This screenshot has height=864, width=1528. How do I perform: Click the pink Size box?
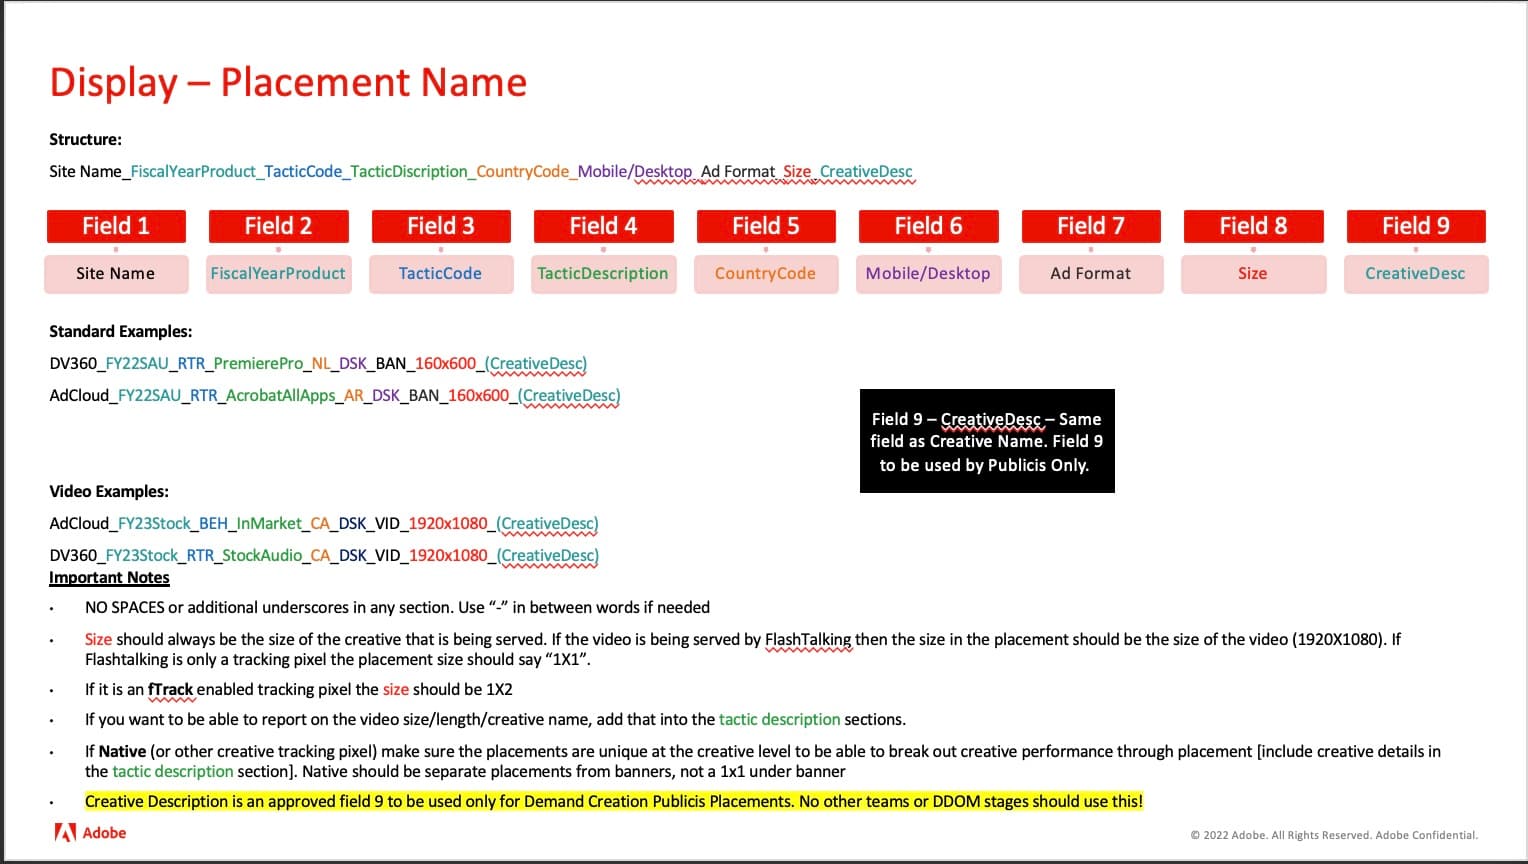[1253, 273]
